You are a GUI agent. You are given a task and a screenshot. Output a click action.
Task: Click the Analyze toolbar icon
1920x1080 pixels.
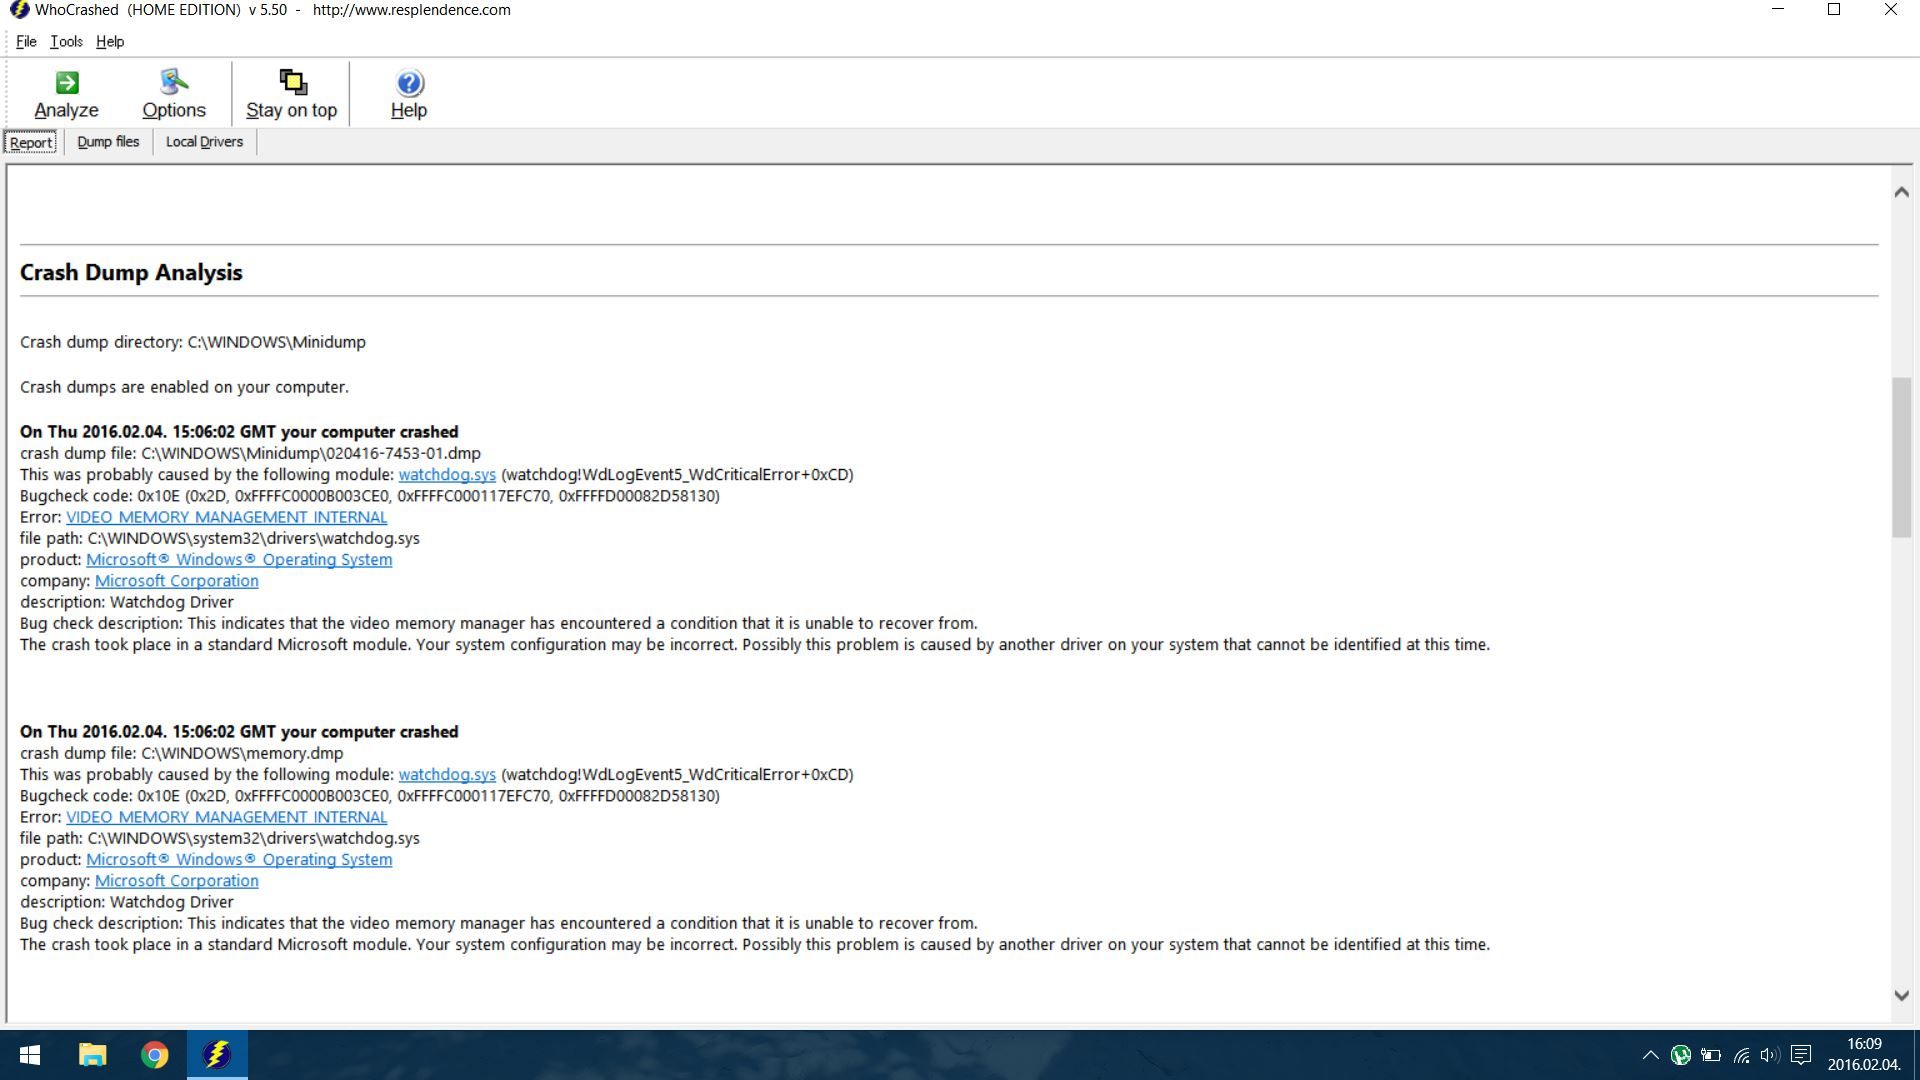click(x=66, y=94)
